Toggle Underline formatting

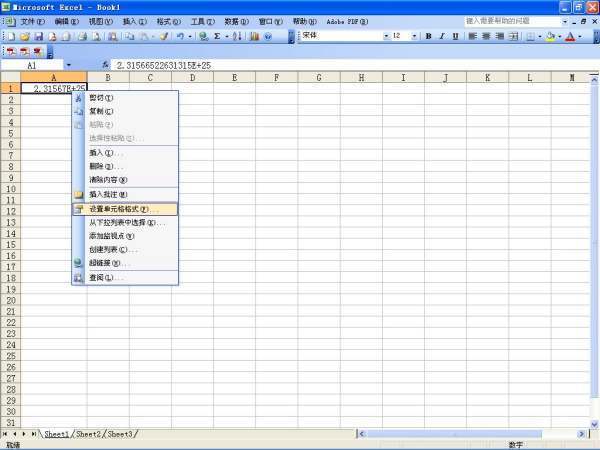point(456,36)
